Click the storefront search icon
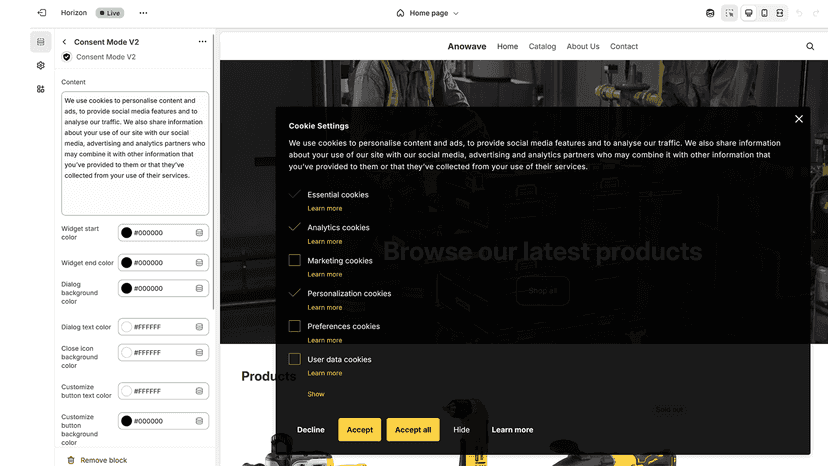828x466 pixels. (810, 46)
